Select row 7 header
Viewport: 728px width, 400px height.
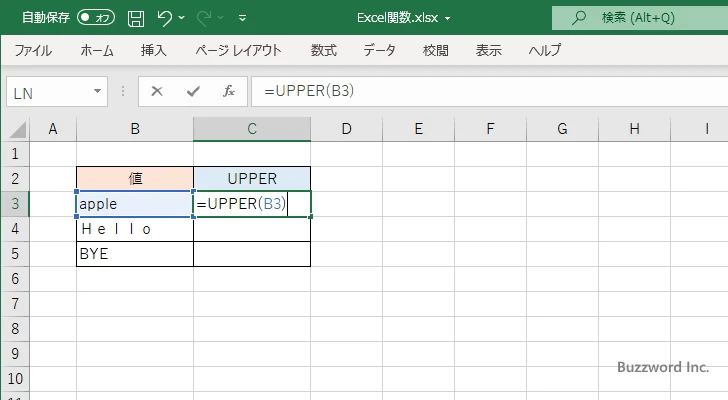(x=15, y=304)
